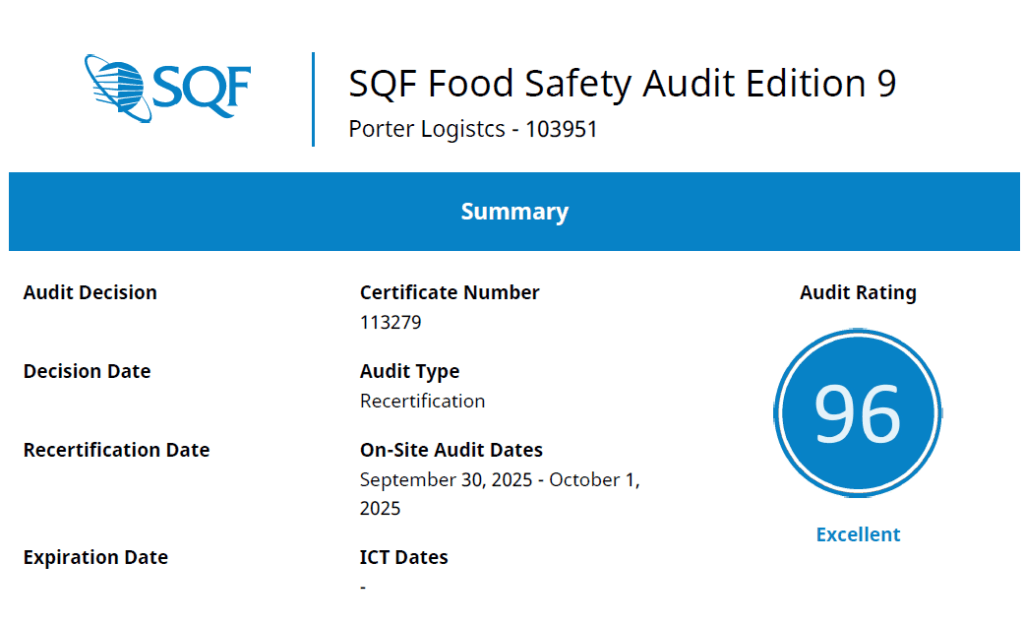Viewport: 1024px width, 625px height.
Task: Click the Certificate Number label
Action: [449, 293]
